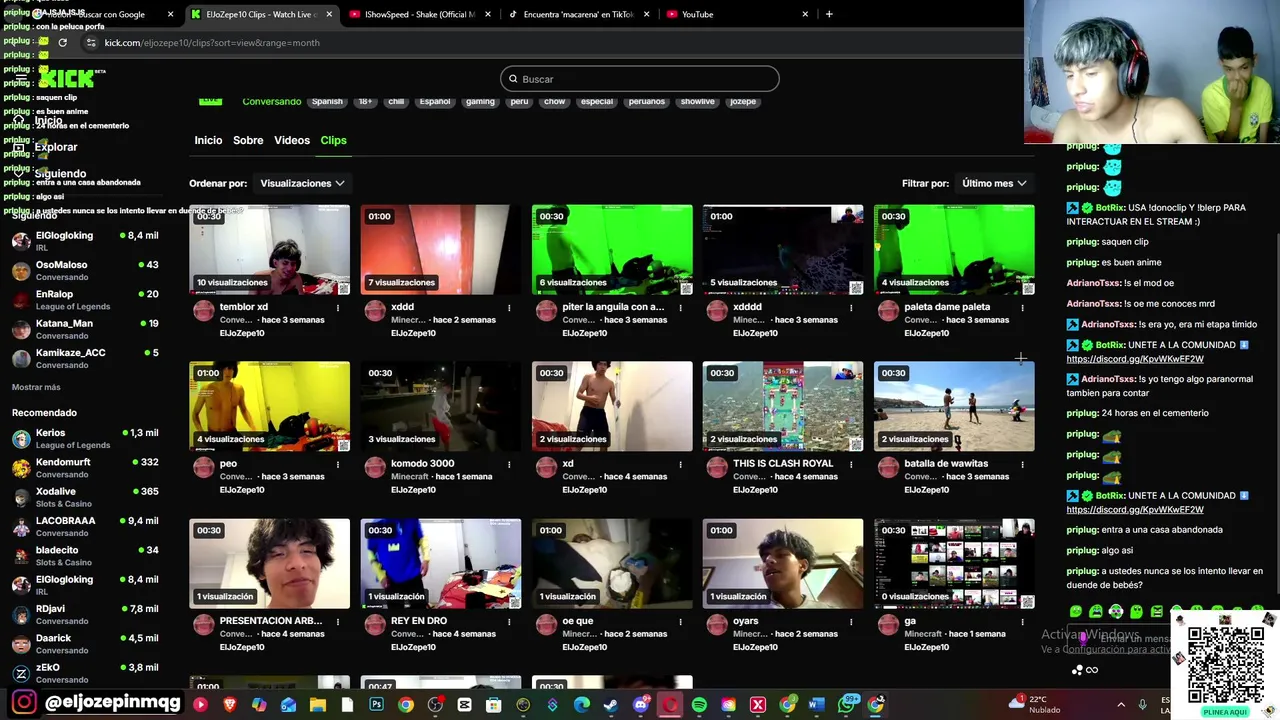The image size is (1280, 720).
Task: Open Daarick recommended channel
Action: [85, 644]
